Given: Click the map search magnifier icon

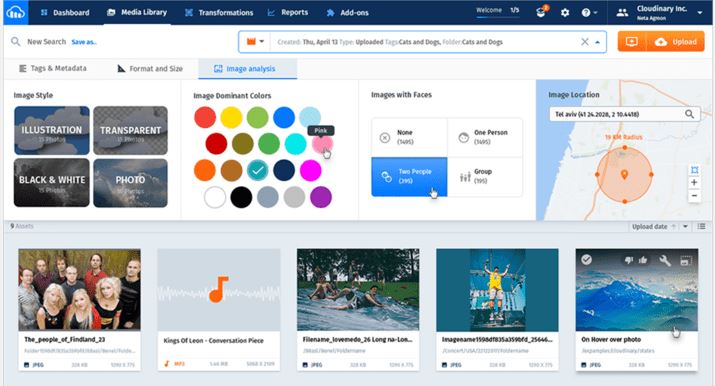Looking at the screenshot, I should click(689, 114).
